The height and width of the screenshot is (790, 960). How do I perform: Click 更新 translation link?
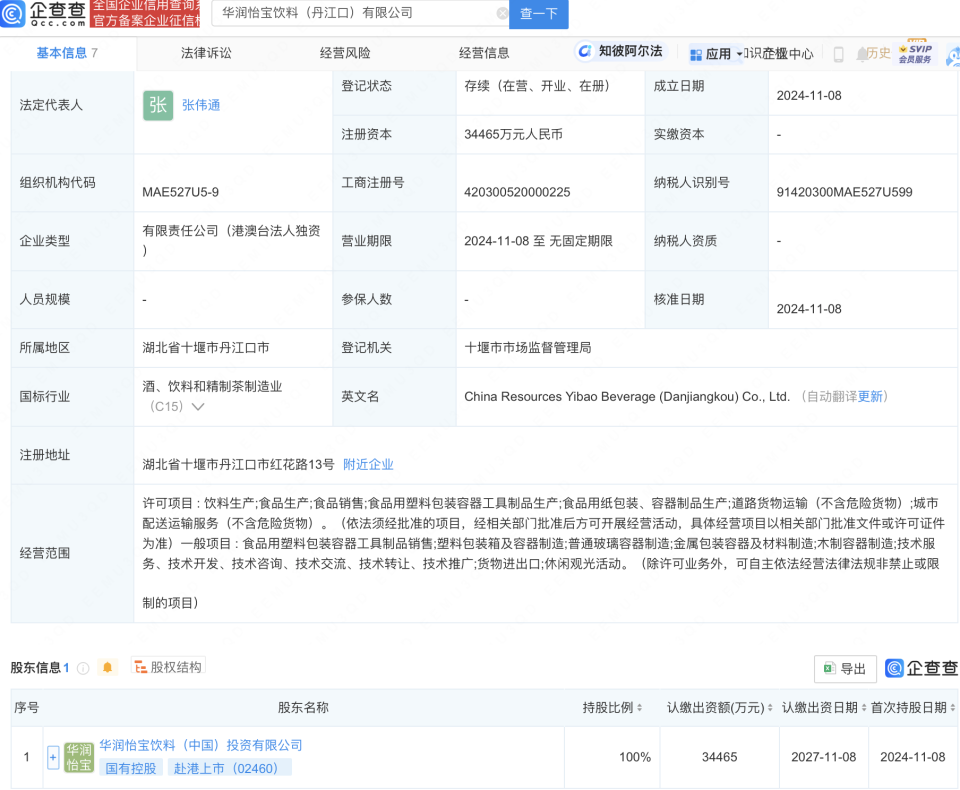click(x=870, y=396)
